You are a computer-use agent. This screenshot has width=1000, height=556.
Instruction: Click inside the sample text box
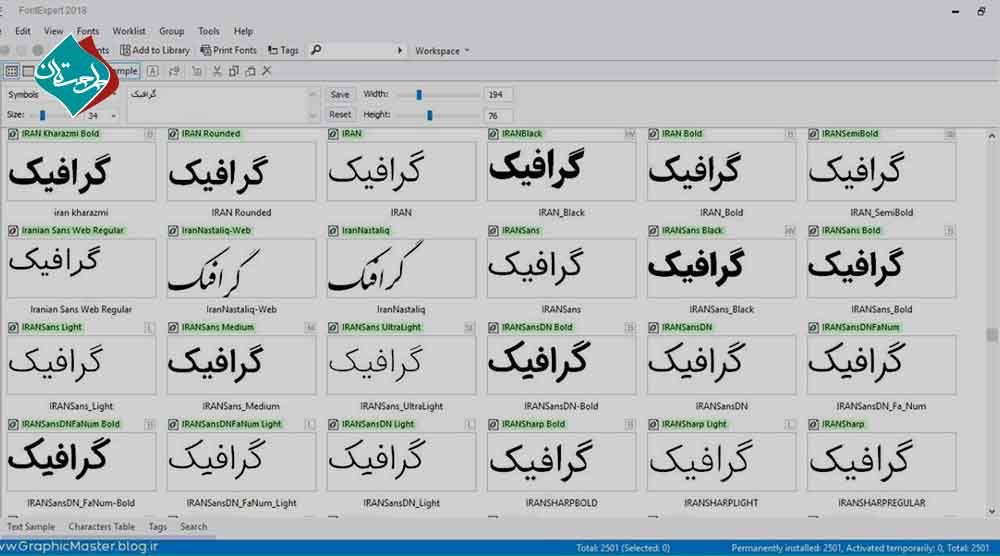[218, 105]
